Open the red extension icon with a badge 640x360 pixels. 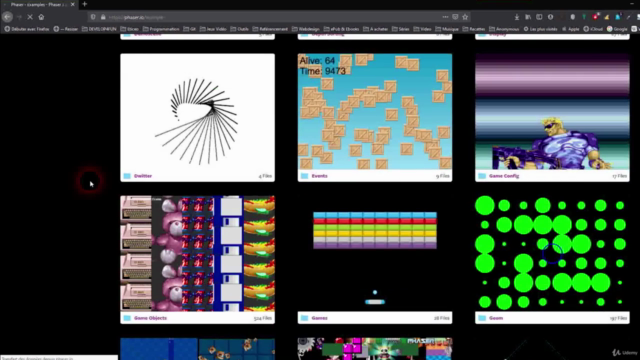[596, 17]
